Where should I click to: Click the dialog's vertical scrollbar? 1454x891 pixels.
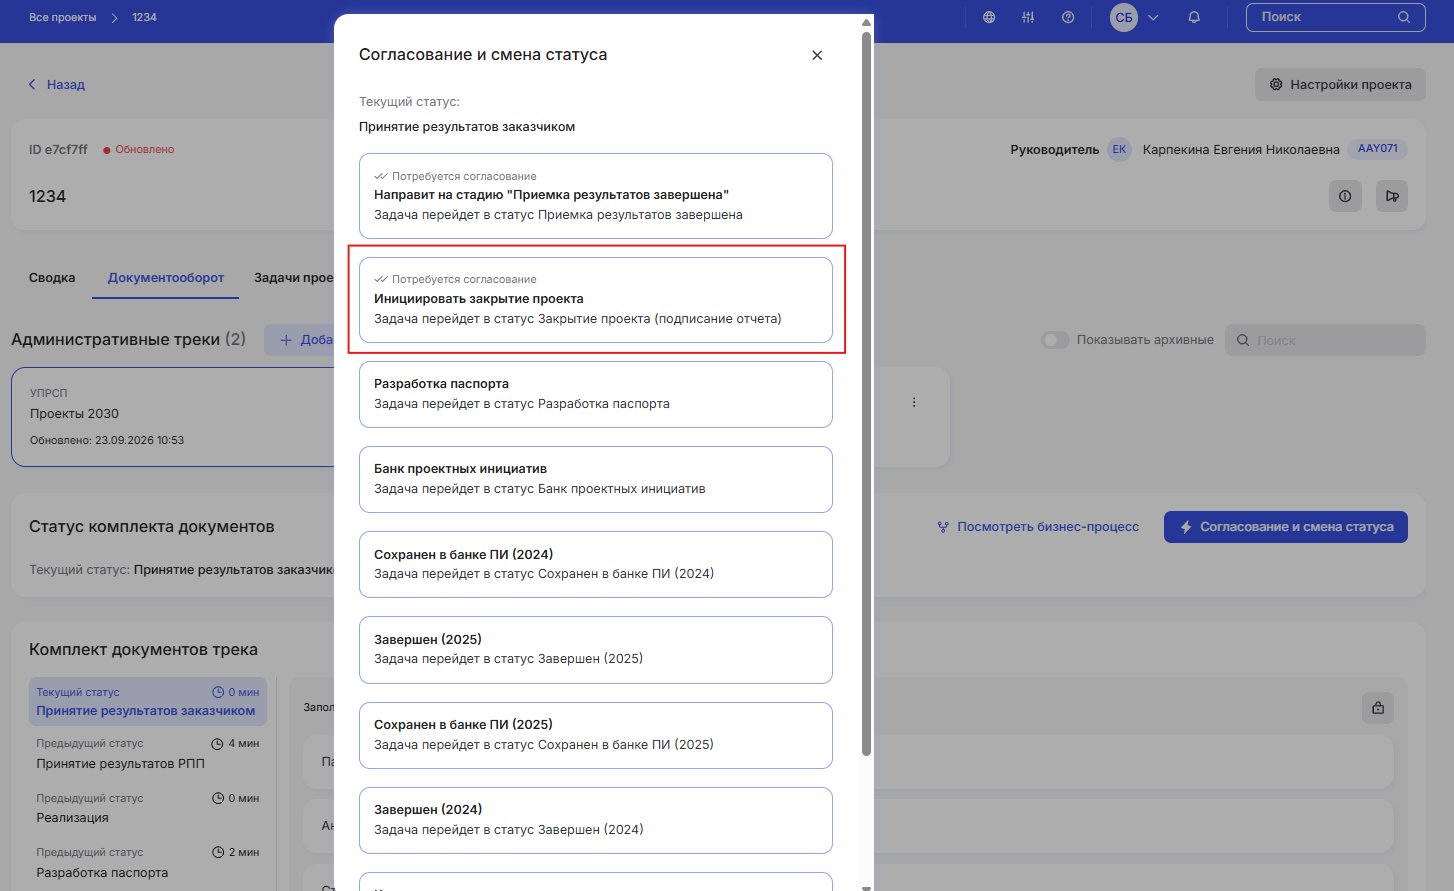click(866, 394)
